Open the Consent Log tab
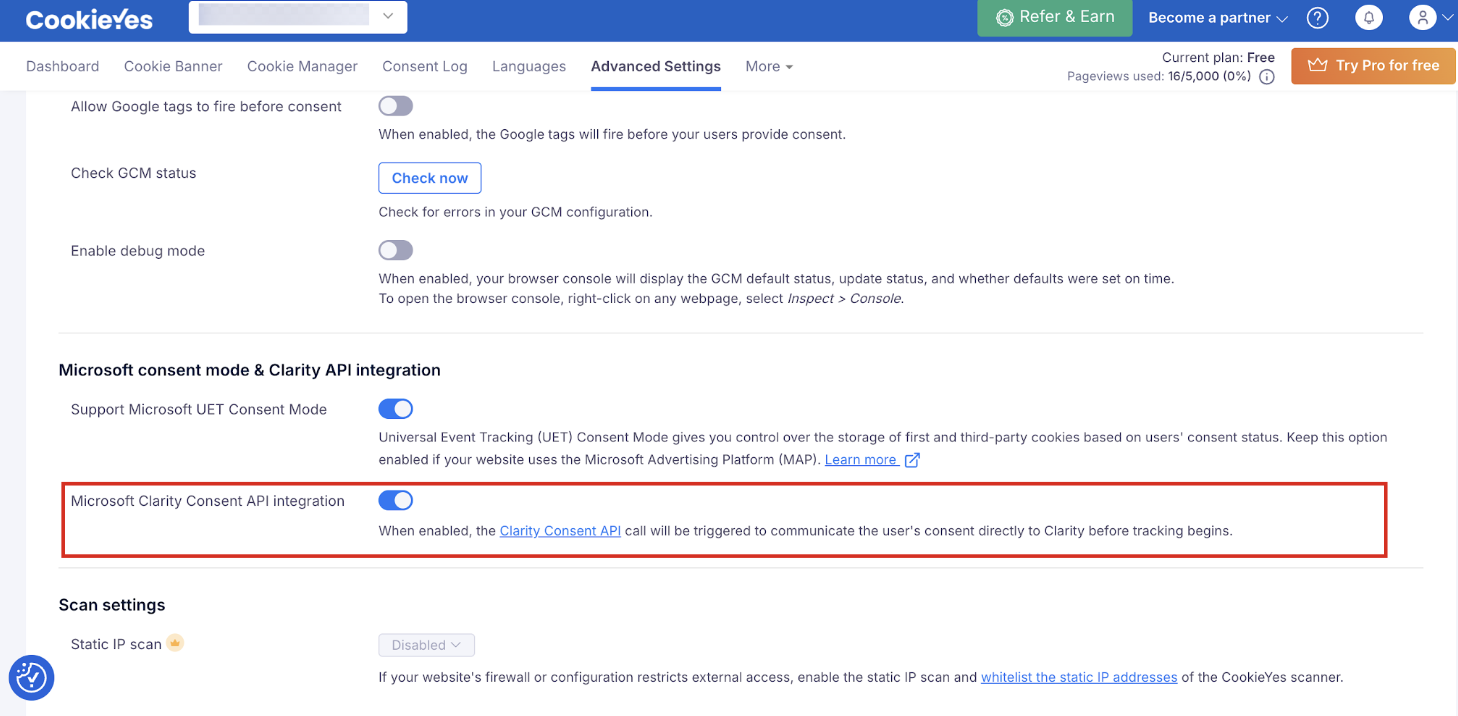The width and height of the screenshot is (1458, 716). tap(425, 66)
